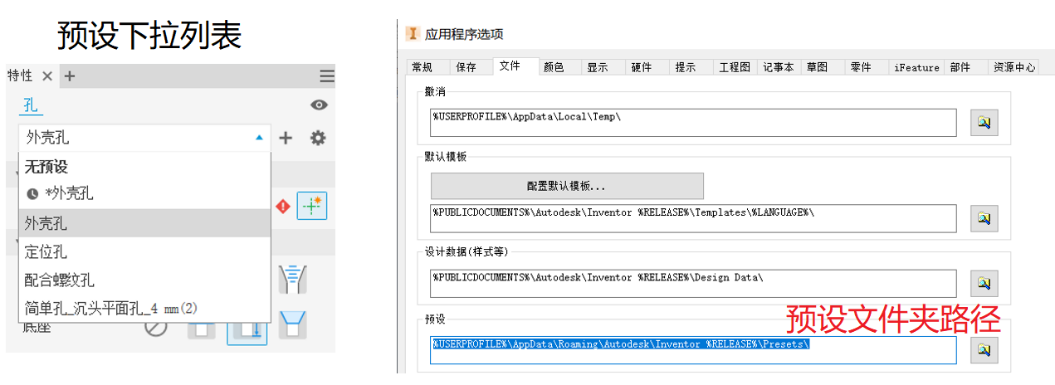
Task: Choose 无预设 in the preset list
Action: coord(145,167)
